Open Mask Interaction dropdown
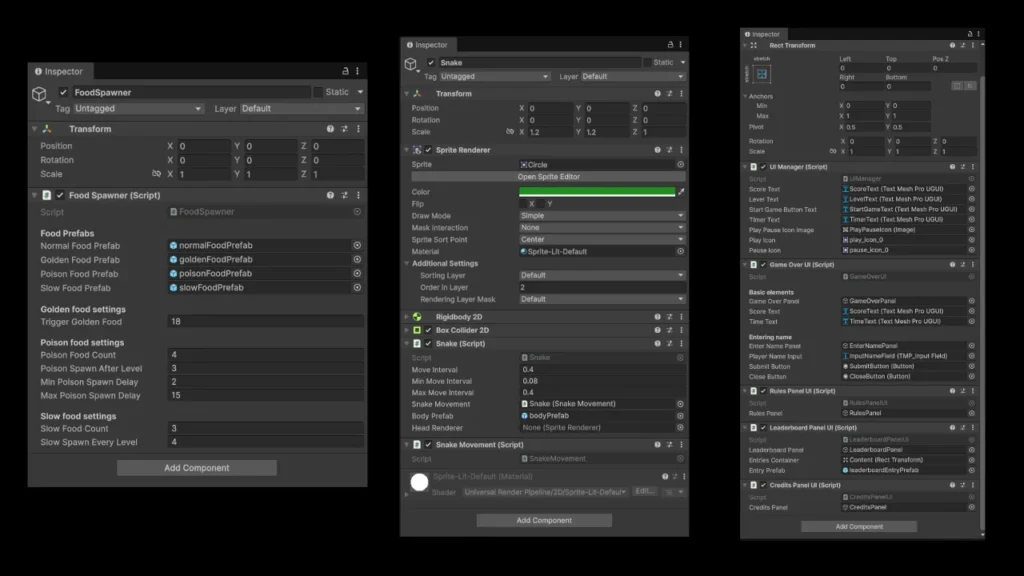The height and width of the screenshot is (576, 1024). (602, 228)
